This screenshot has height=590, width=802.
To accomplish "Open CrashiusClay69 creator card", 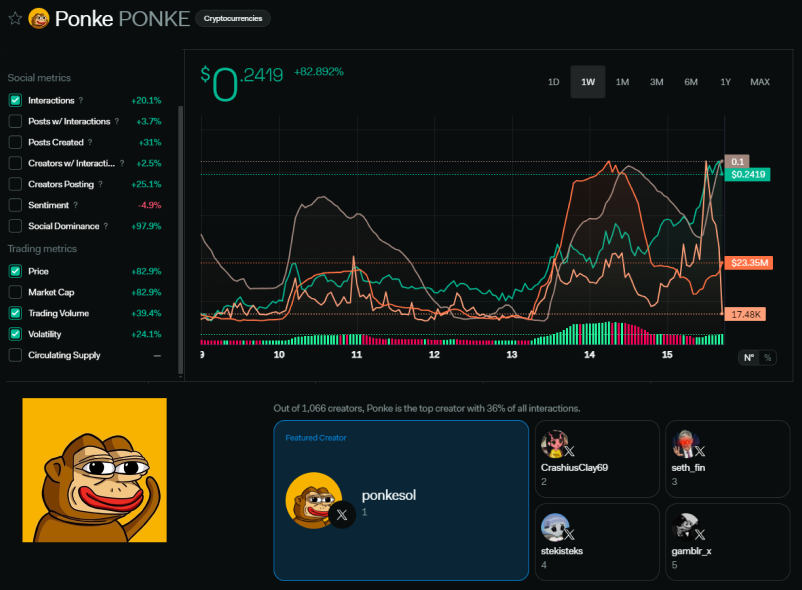I will [597, 459].
